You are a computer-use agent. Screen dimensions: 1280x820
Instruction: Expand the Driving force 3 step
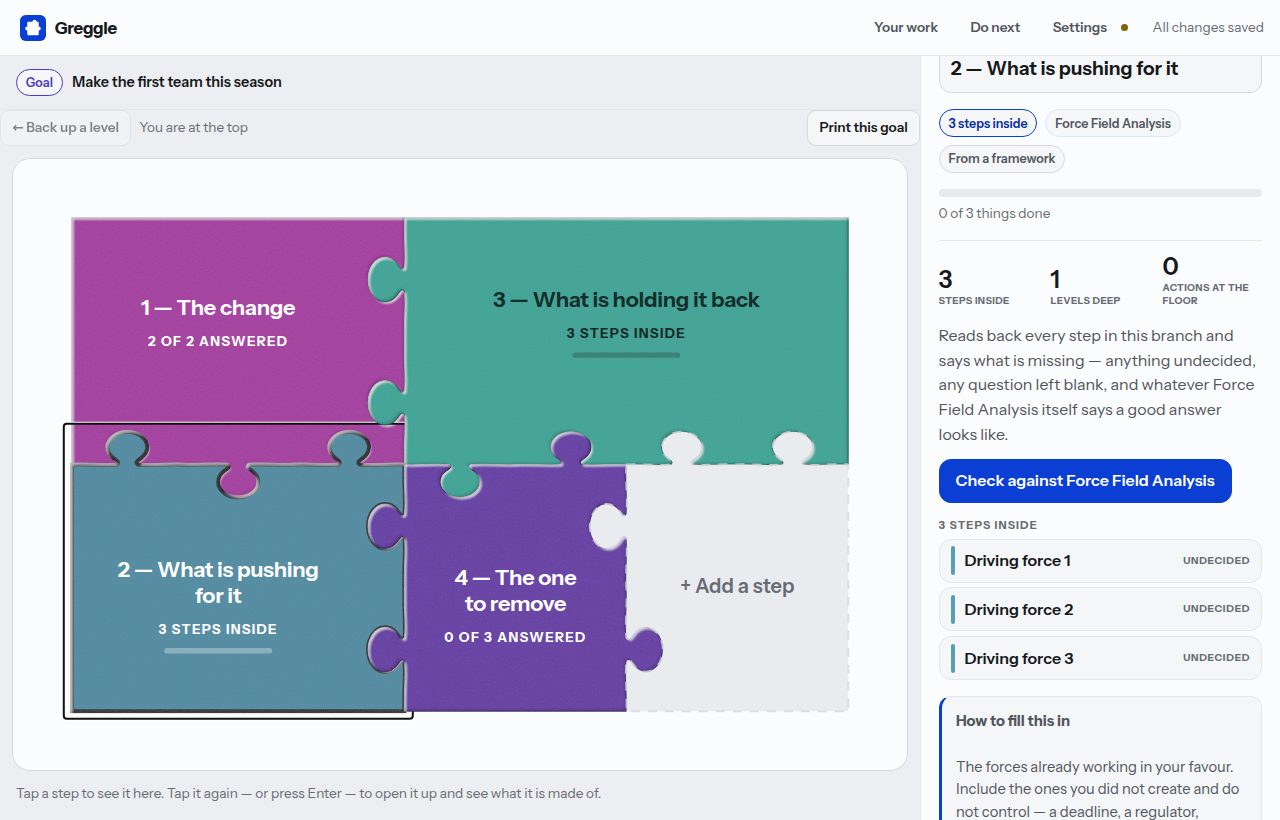click(1100, 658)
